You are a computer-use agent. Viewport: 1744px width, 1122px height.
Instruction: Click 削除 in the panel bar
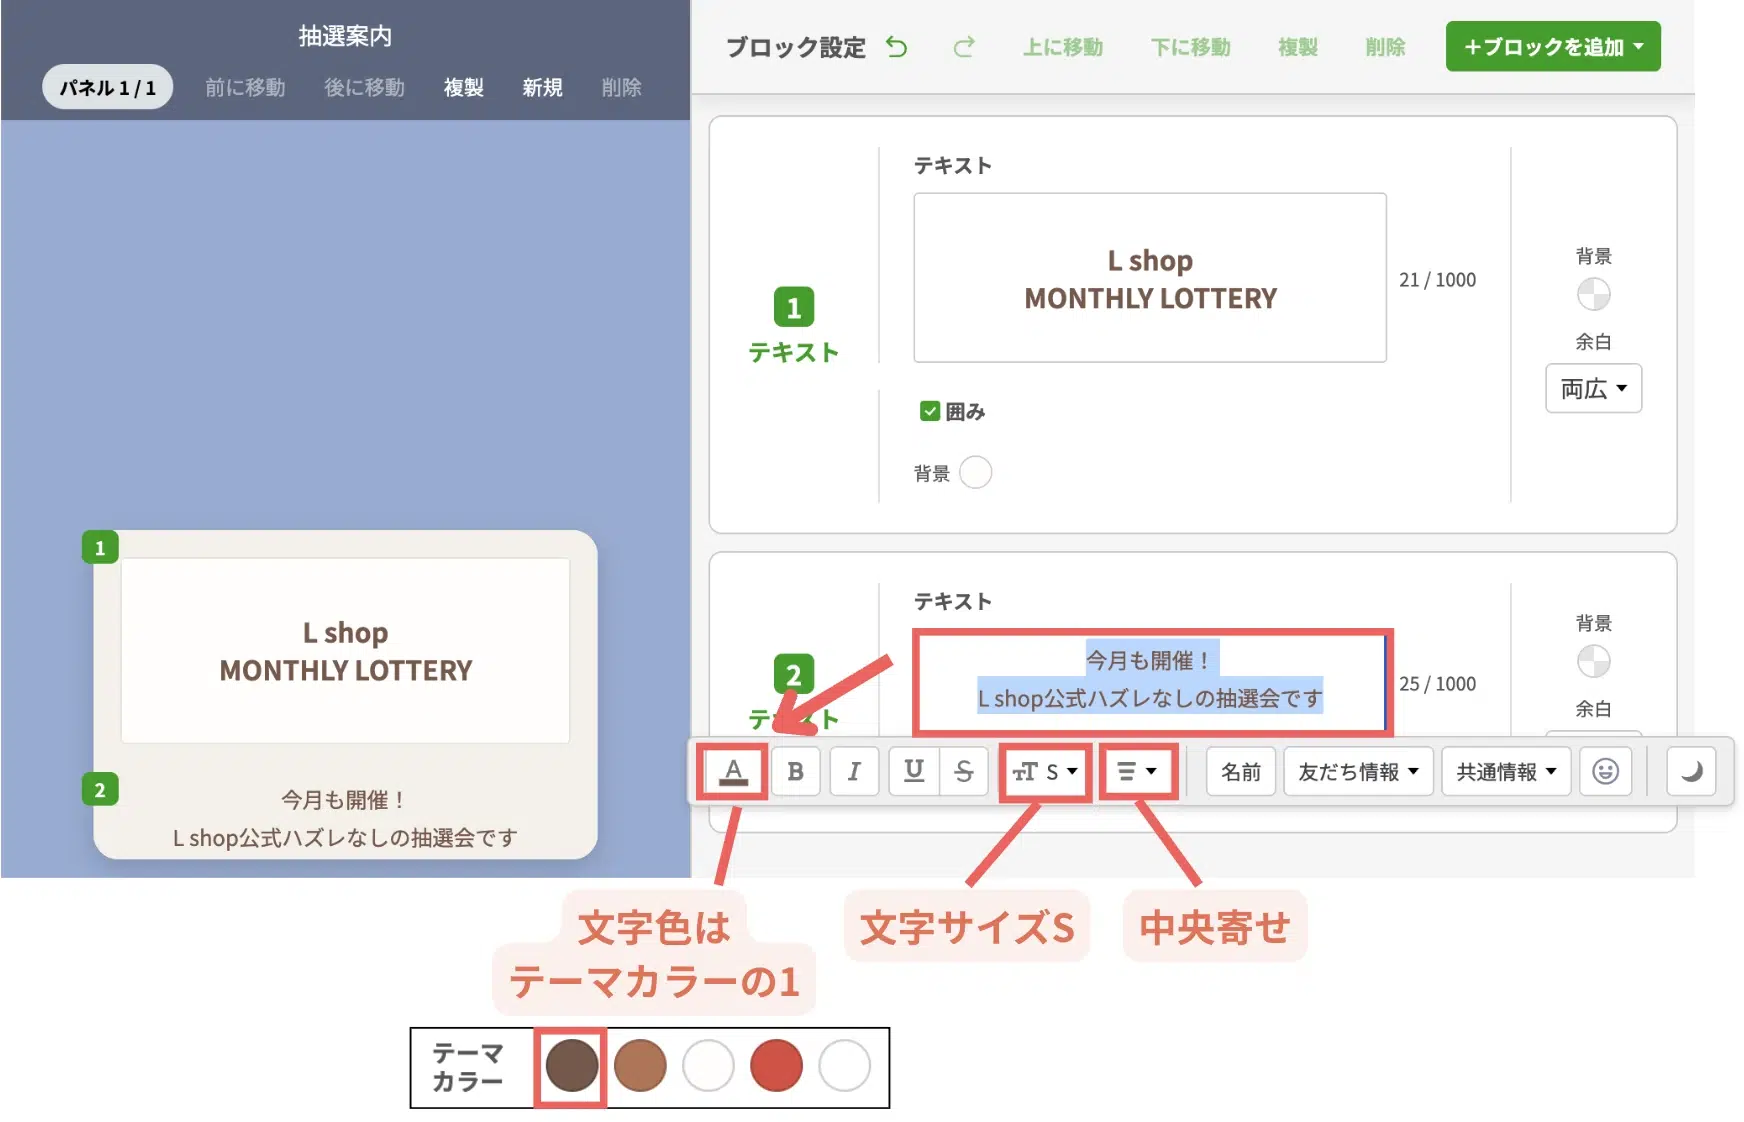tap(621, 88)
